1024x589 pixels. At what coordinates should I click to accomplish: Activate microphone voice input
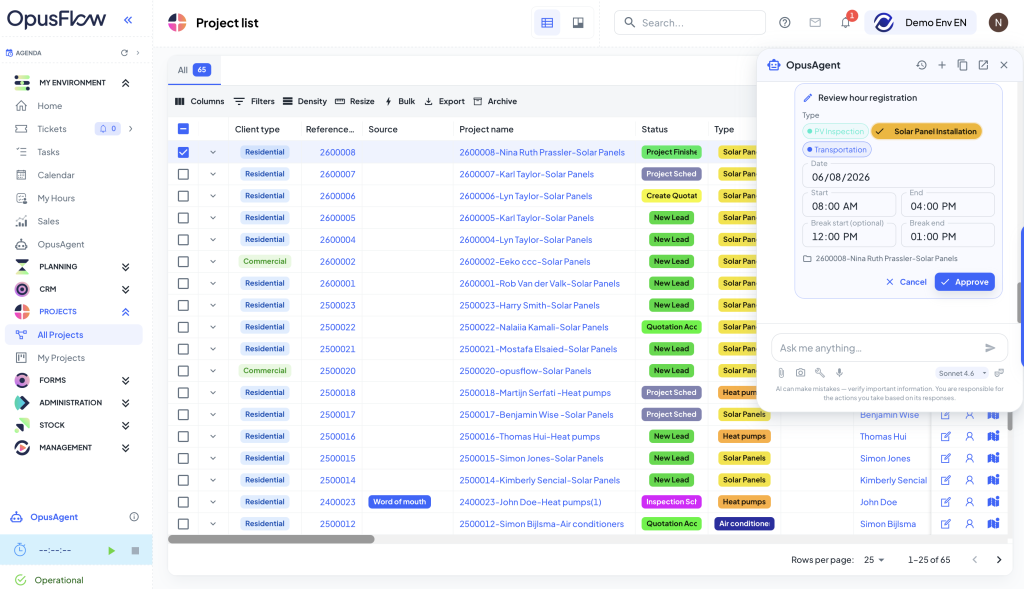(840, 373)
